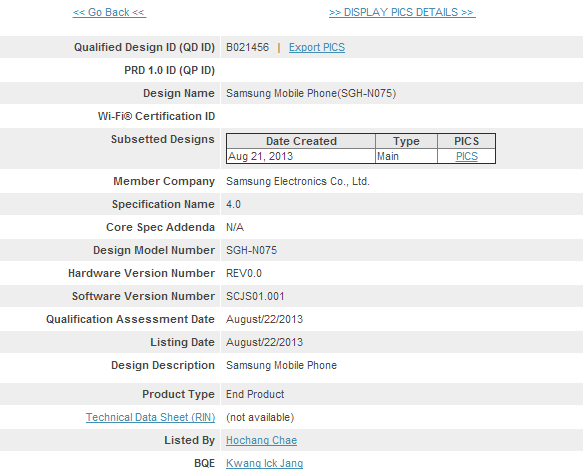Select Design Model Number value SGH-N075
This screenshot has width=583, height=475.
(251, 251)
